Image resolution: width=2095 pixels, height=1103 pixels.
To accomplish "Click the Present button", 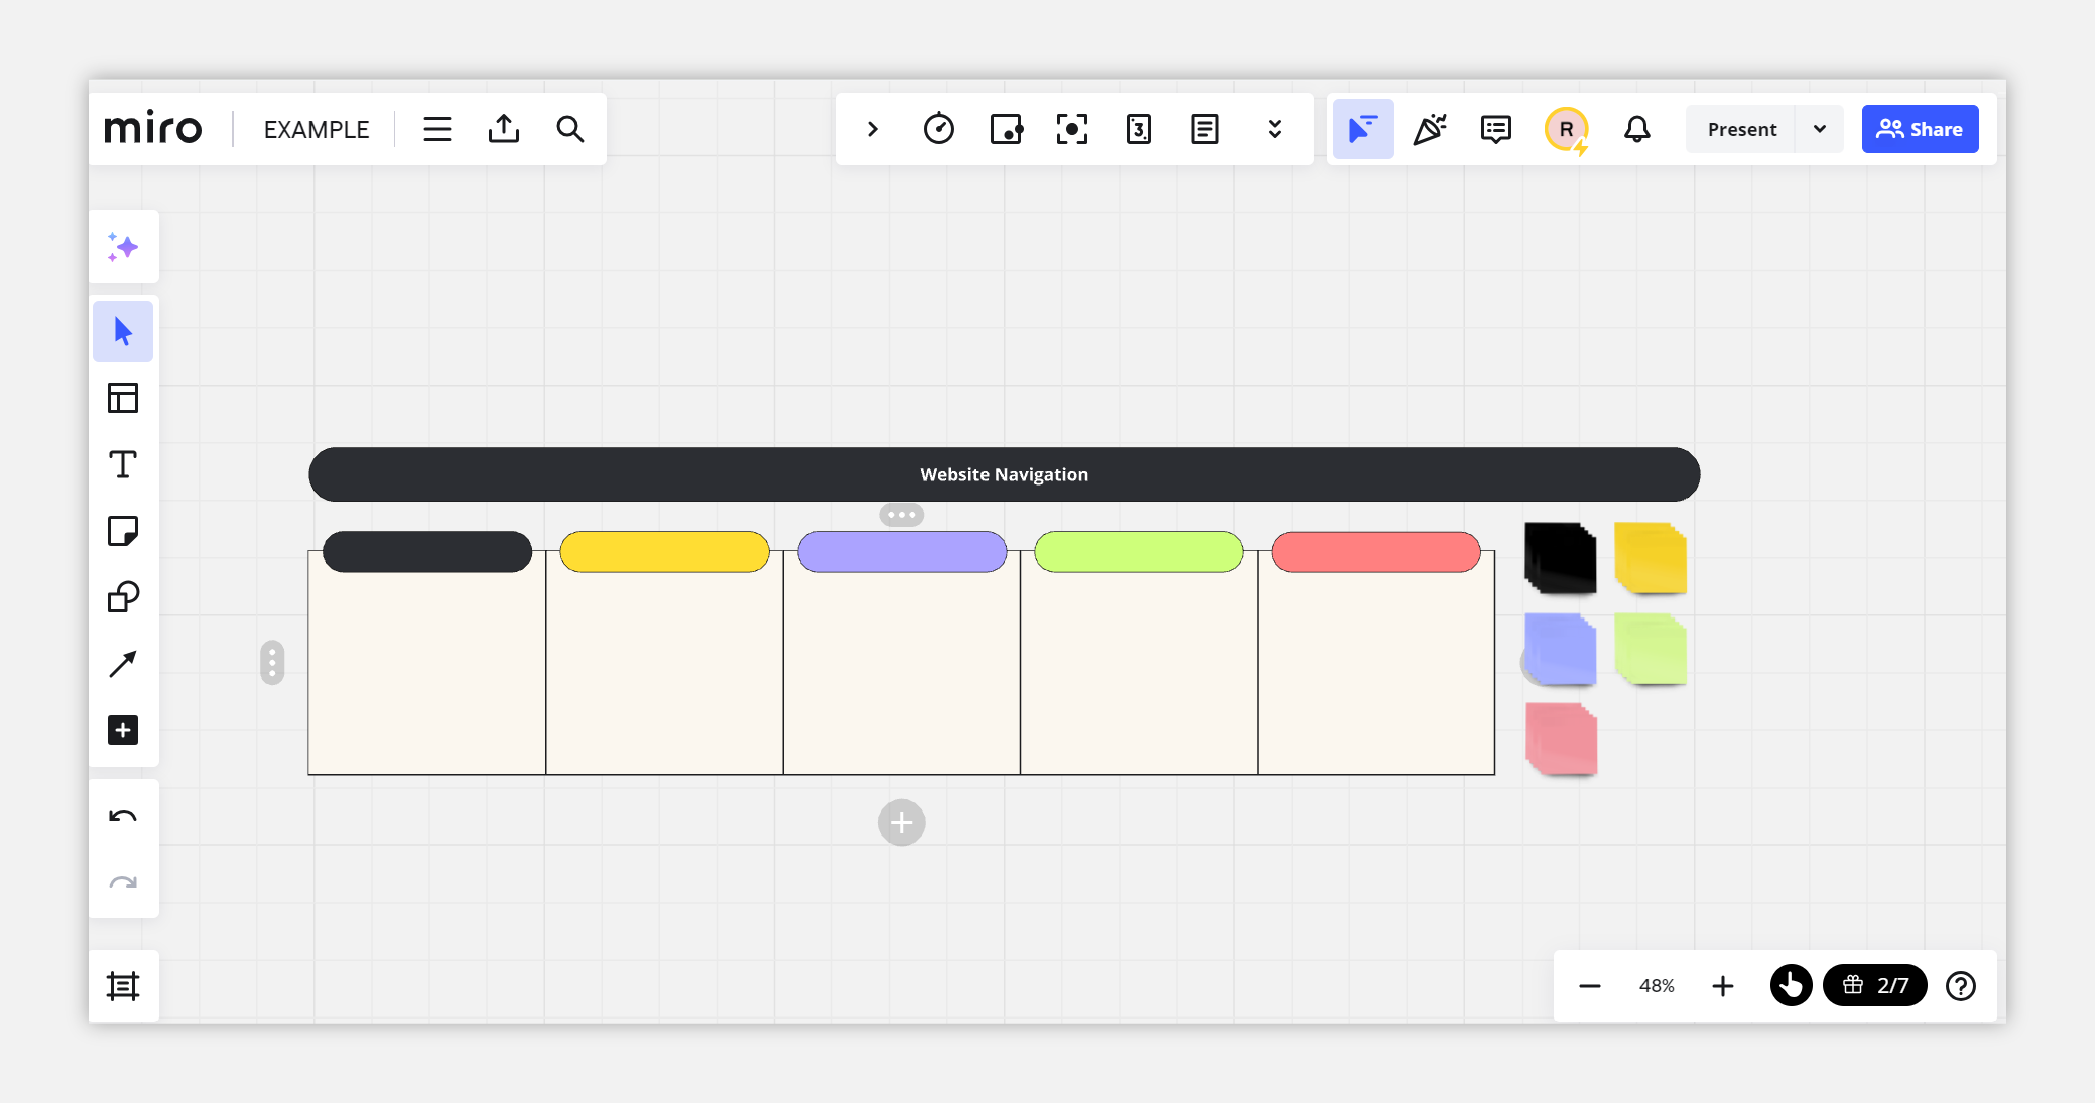I will [1741, 129].
